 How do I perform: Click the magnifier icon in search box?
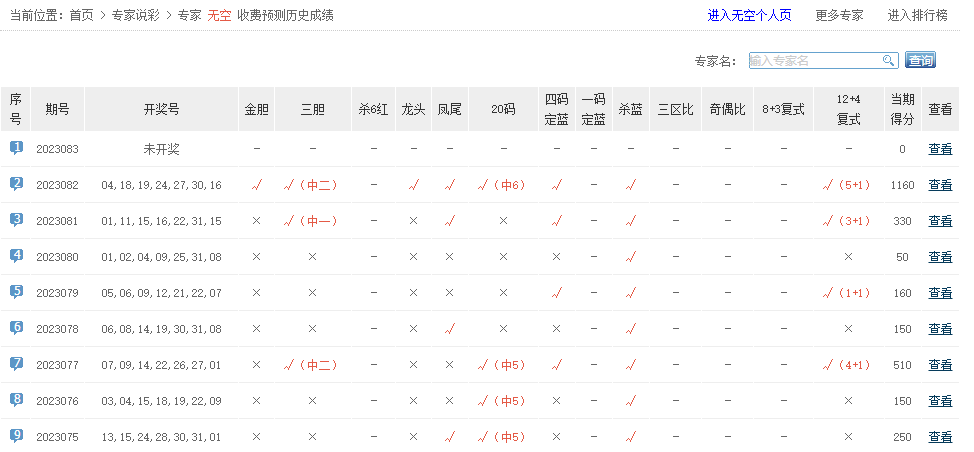[888, 61]
